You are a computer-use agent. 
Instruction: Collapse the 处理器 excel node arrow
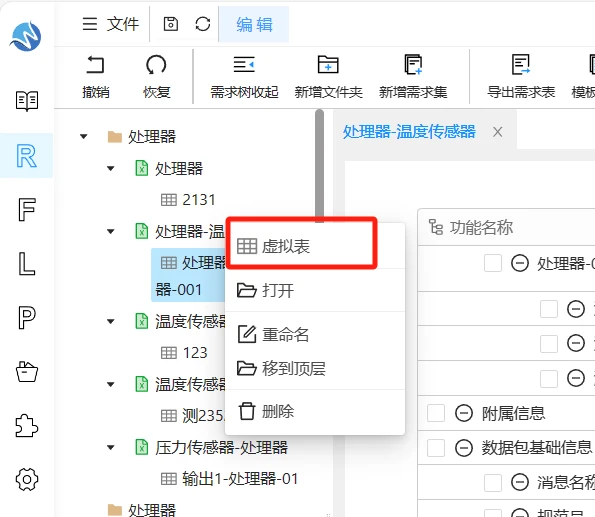click(110, 169)
